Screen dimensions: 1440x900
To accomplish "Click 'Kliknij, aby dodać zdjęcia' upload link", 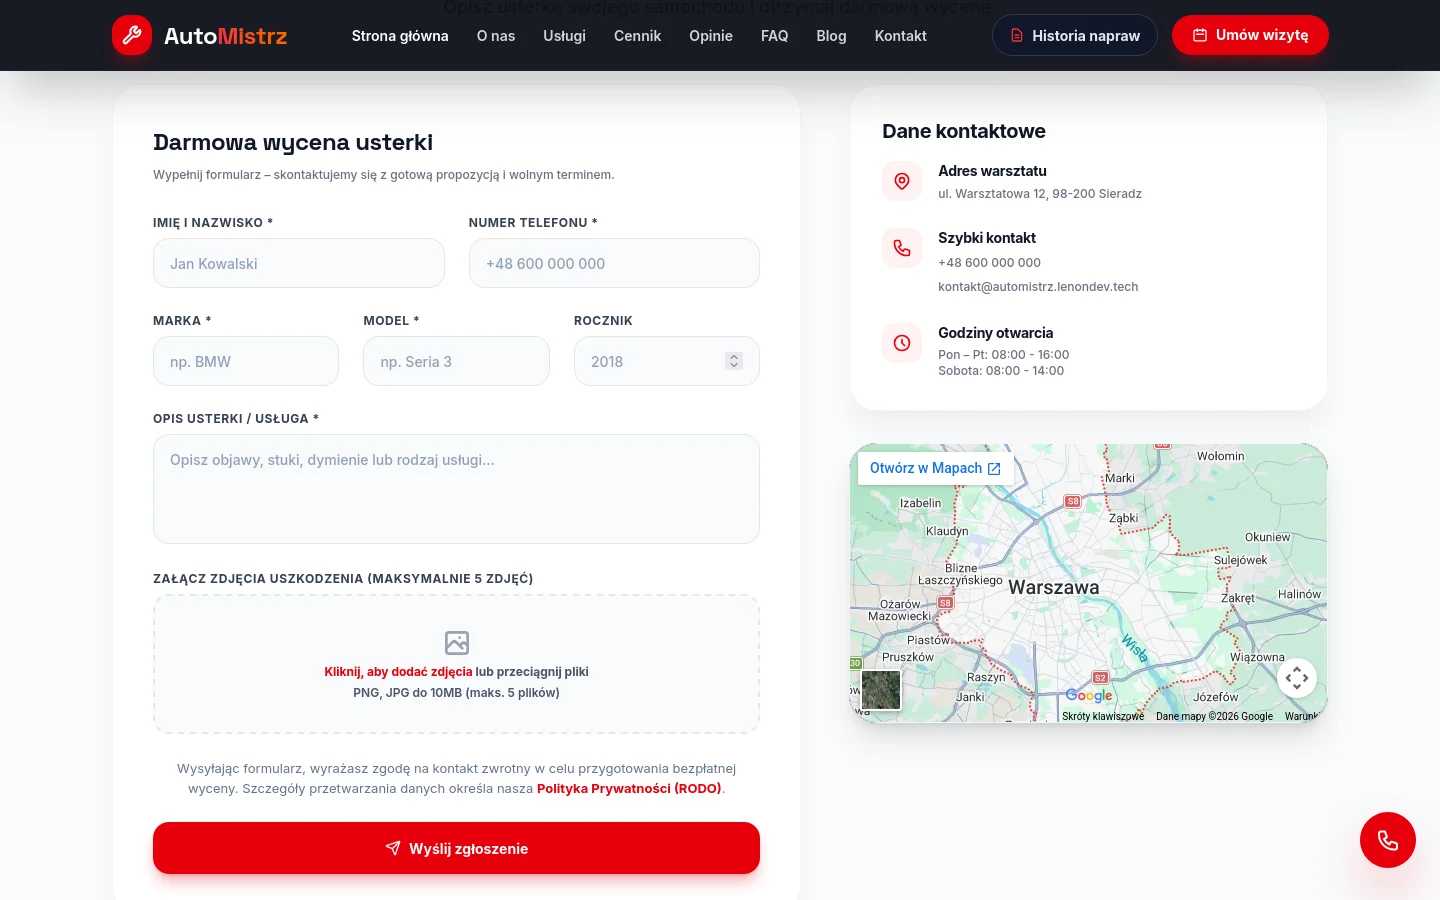I will click(398, 672).
